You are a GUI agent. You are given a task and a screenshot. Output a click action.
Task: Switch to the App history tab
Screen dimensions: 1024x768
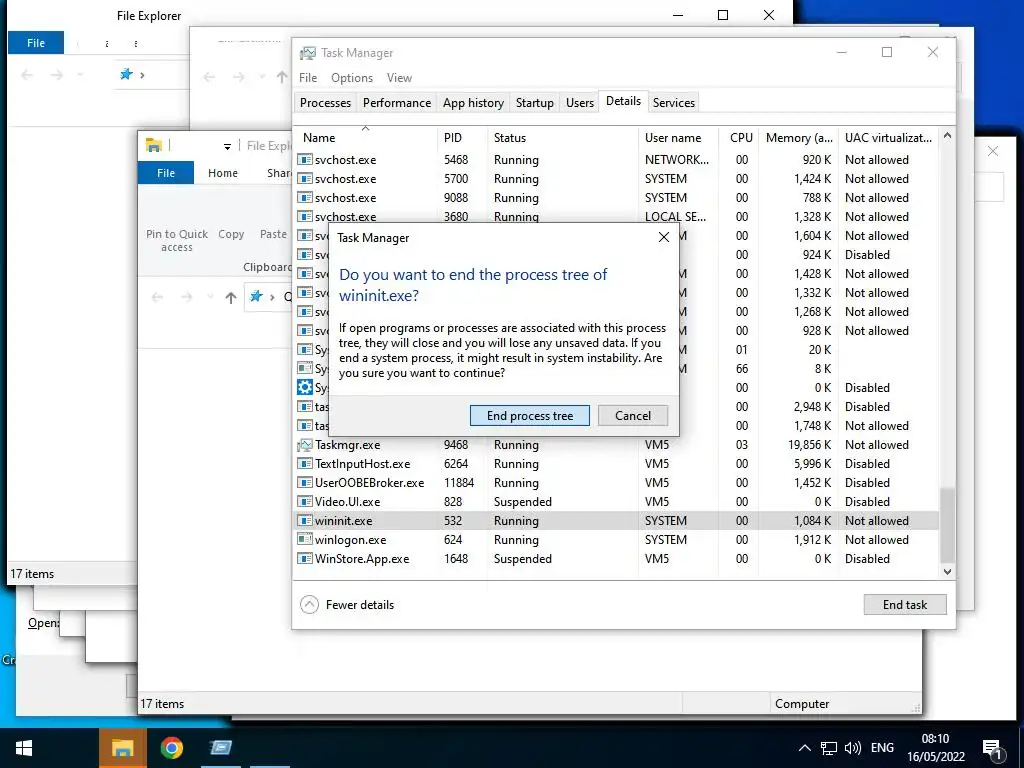pyautogui.click(x=473, y=103)
